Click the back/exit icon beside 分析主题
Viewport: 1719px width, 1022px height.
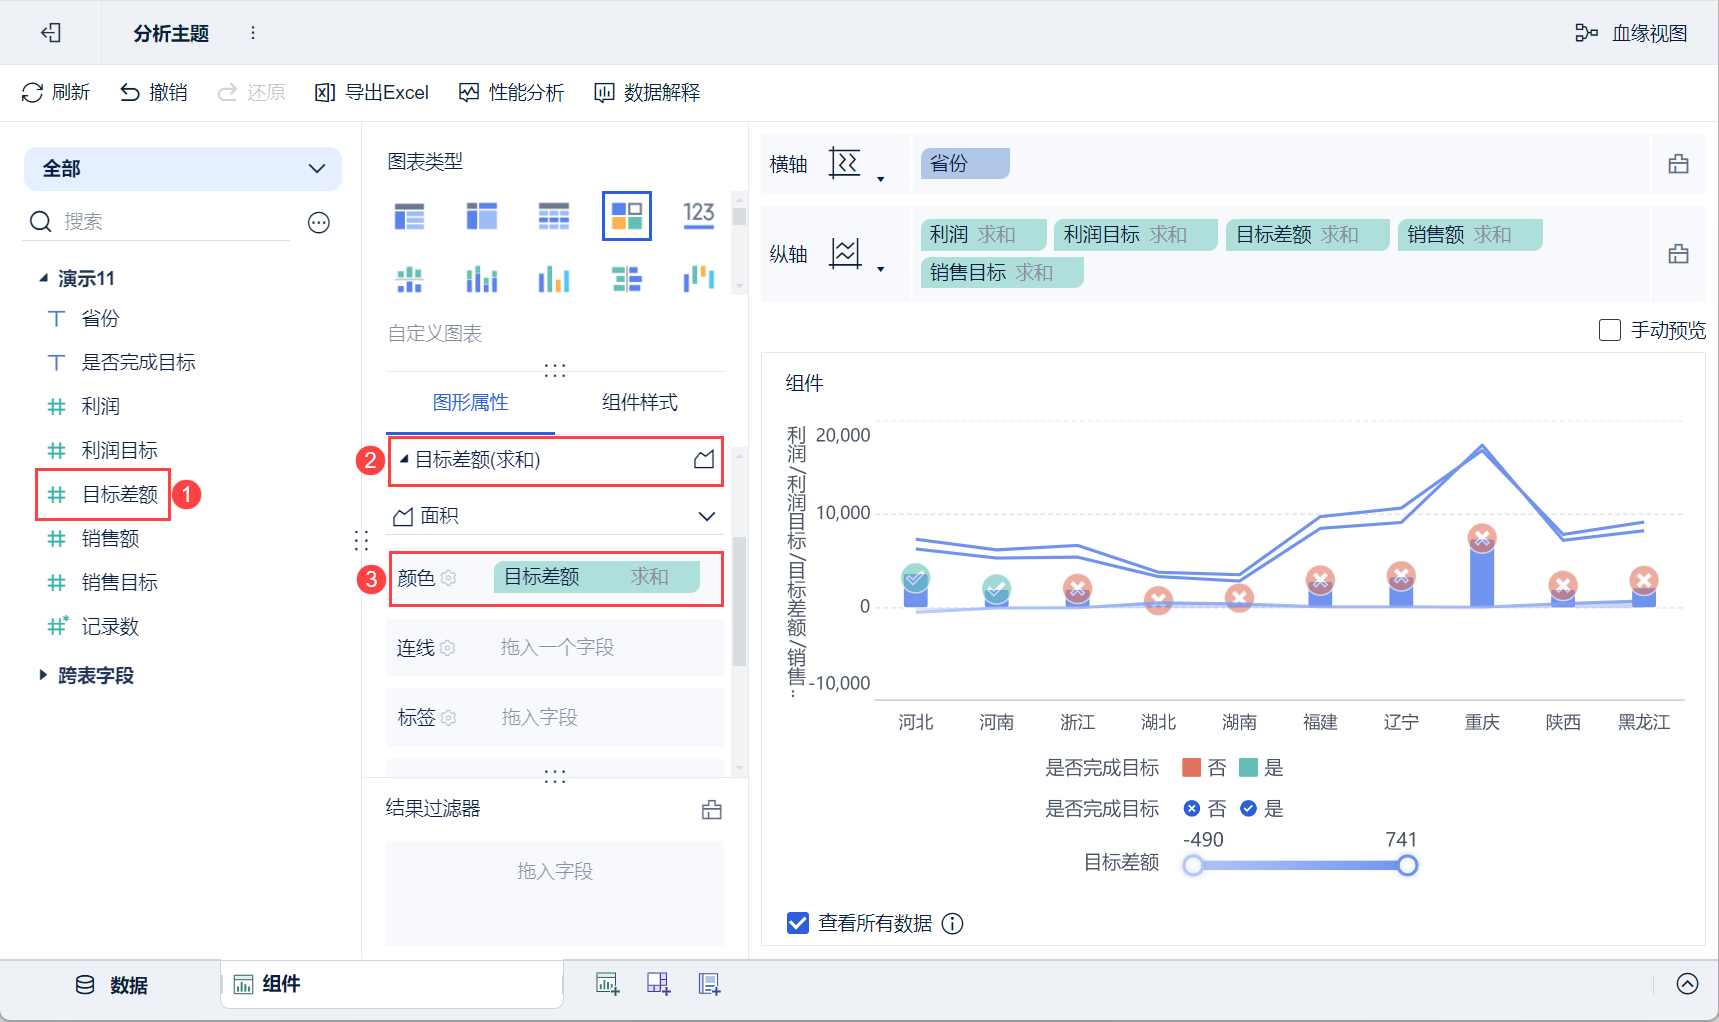point(51,33)
